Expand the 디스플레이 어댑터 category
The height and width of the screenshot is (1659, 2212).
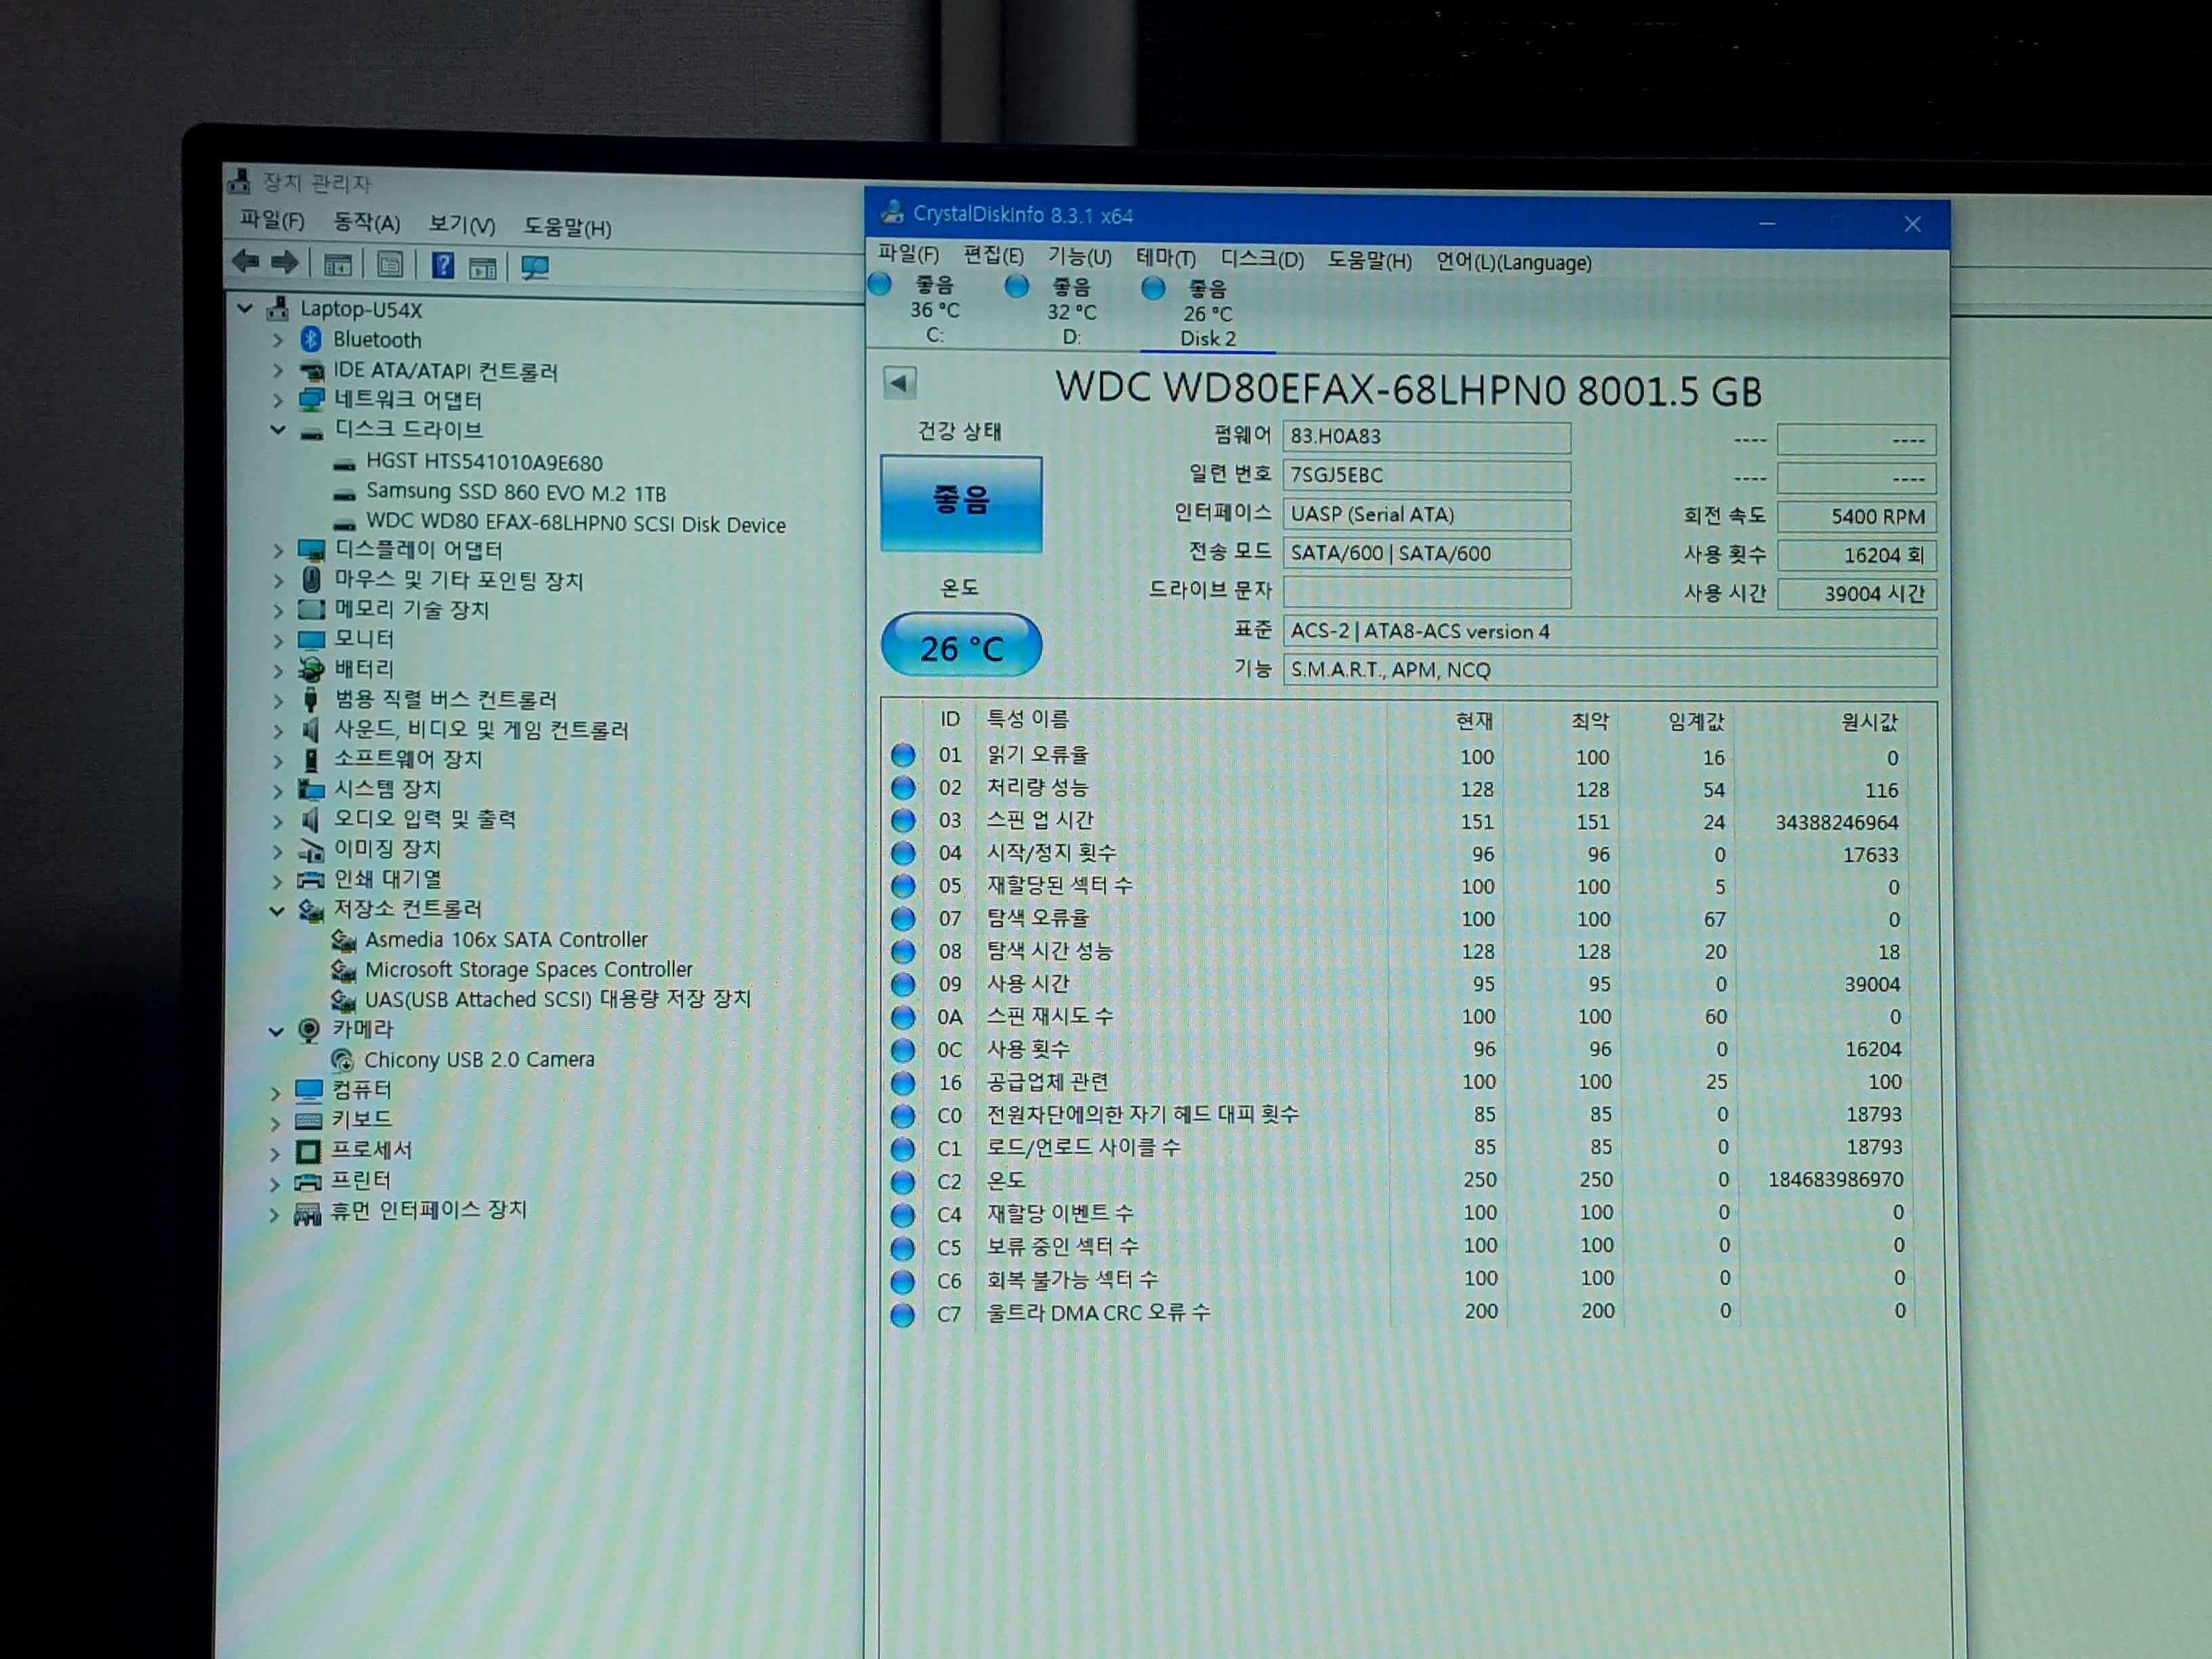(x=278, y=550)
